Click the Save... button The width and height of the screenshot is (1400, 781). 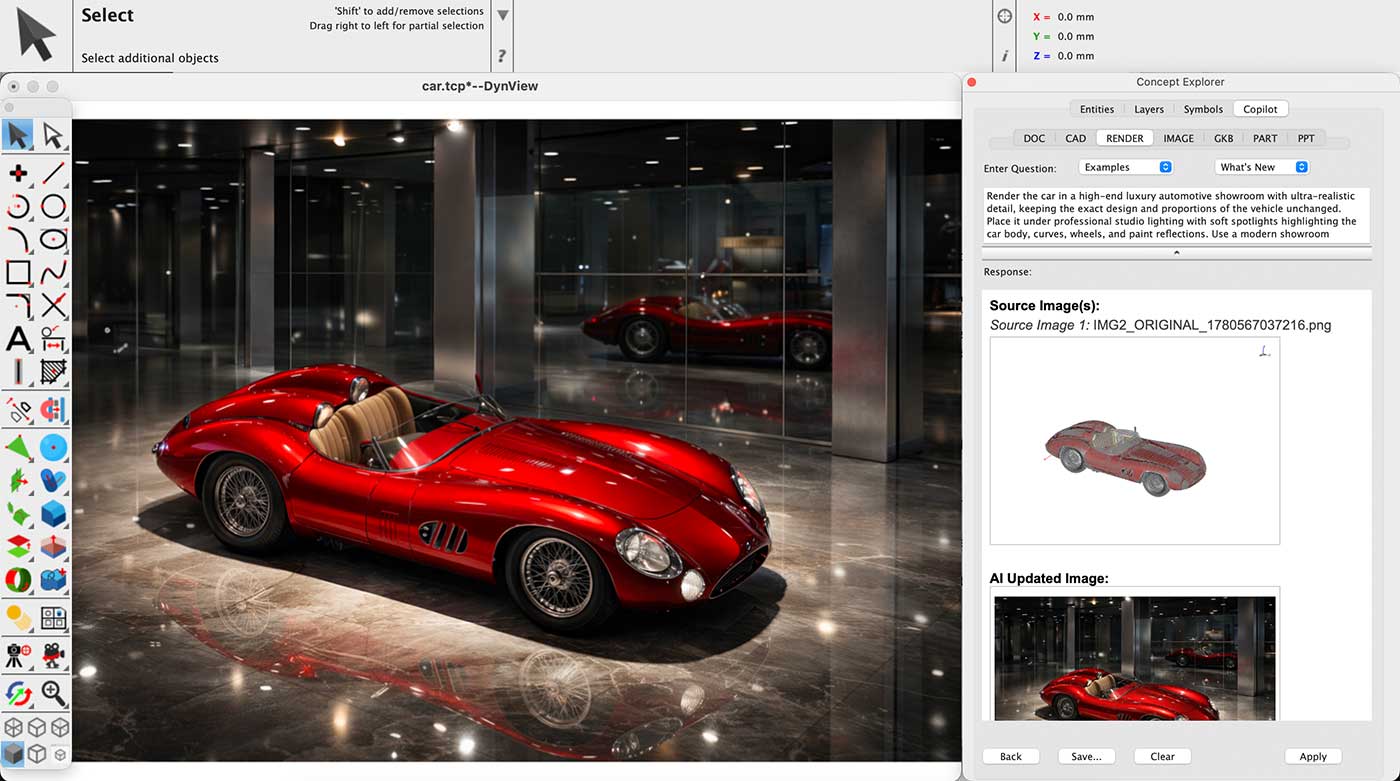pyautogui.click(x=1086, y=756)
